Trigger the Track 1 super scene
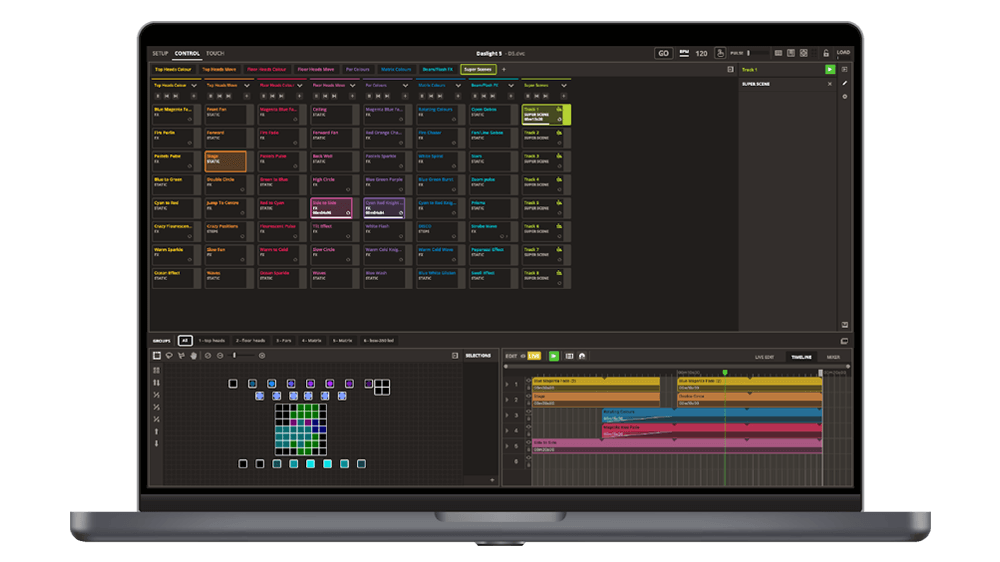This screenshot has width=1000, height=562. click(x=545, y=114)
